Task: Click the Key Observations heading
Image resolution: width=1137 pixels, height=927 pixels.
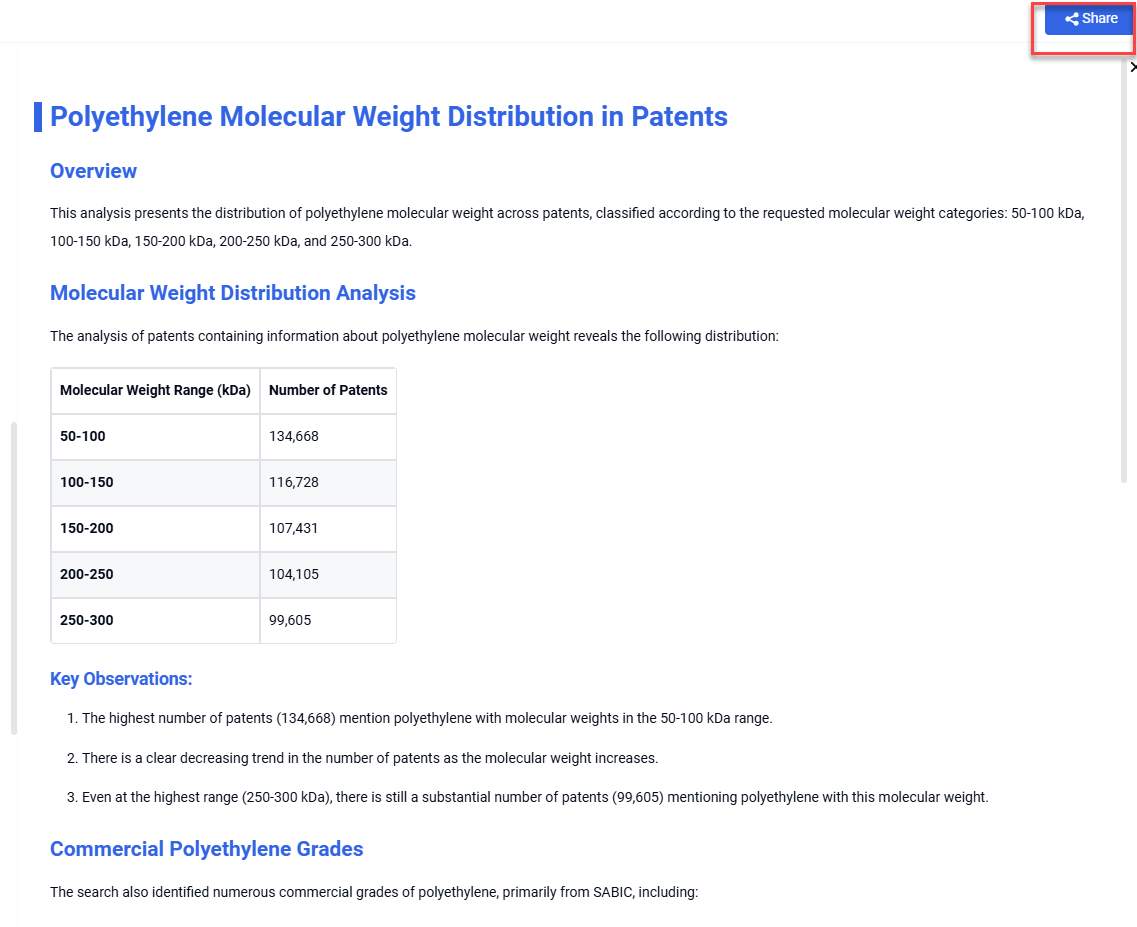Action: pos(120,679)
